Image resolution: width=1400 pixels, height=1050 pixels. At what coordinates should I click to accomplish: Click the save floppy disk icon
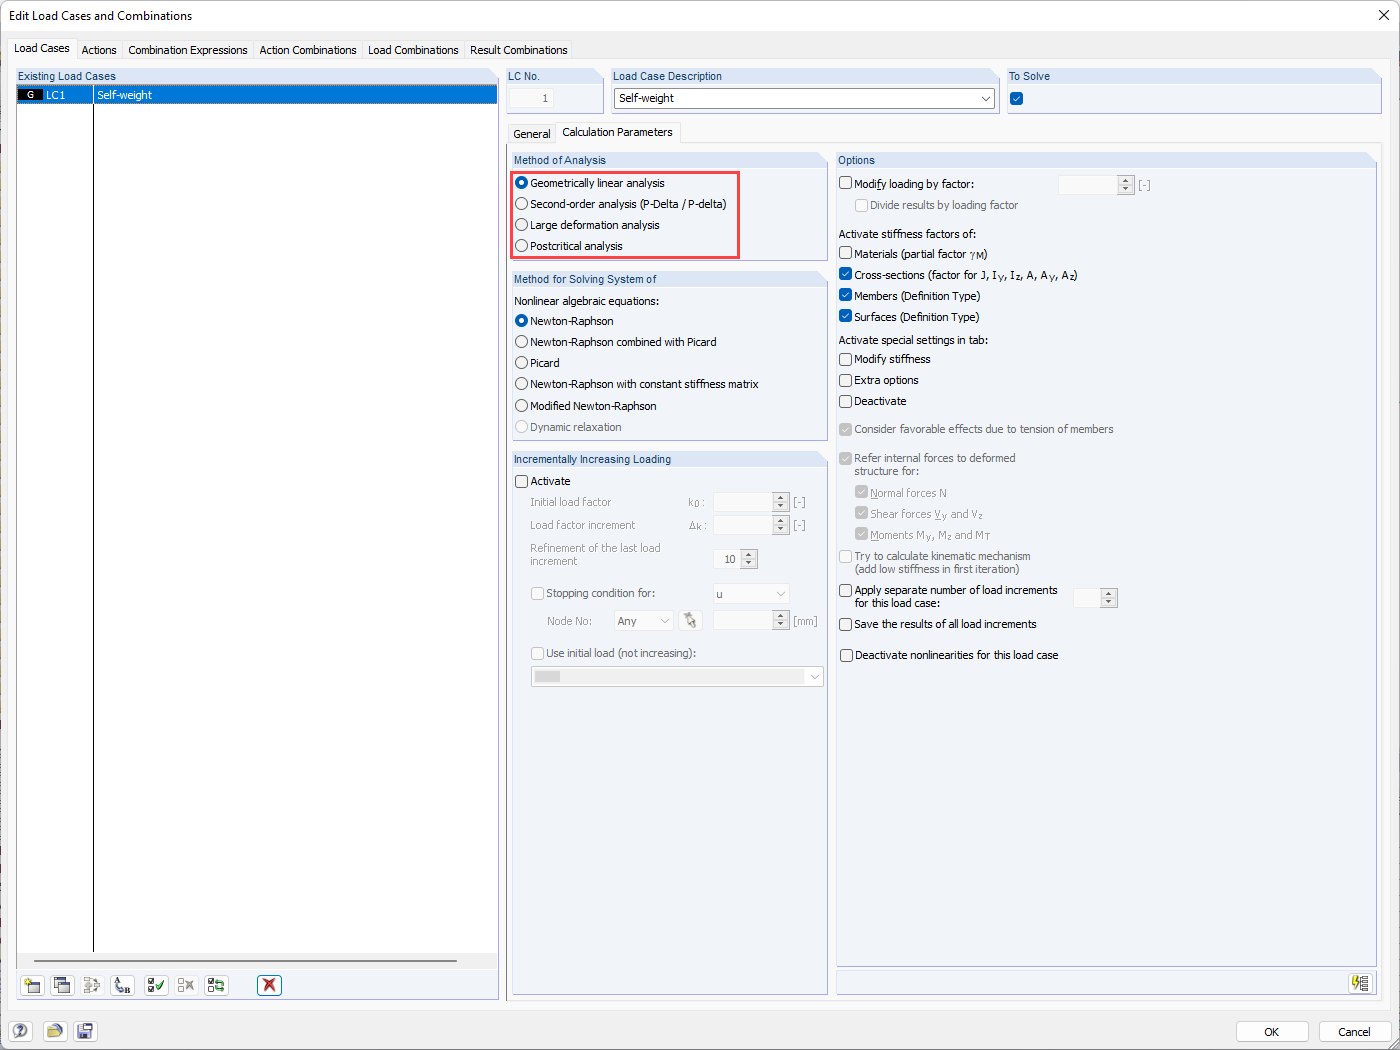tap(85, 1031)
